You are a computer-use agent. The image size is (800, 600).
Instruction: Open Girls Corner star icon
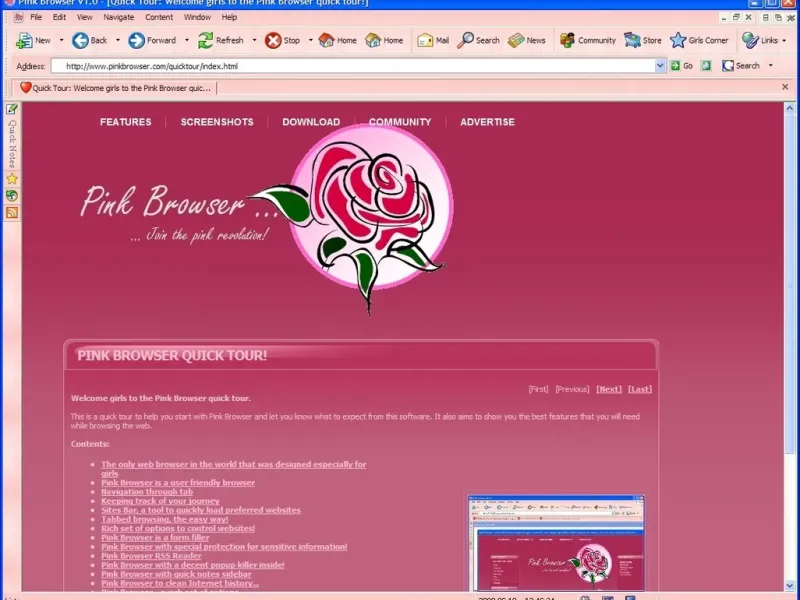[x=678, y=40]
